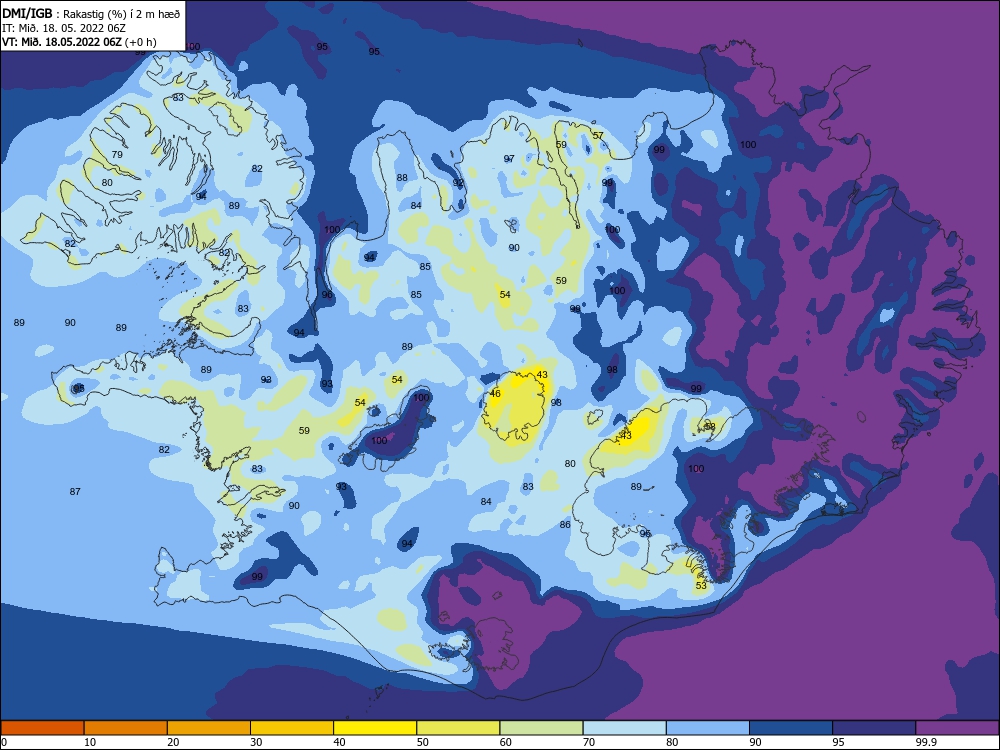Click the 20–30 amber legend swatch
1000x750 pixels.
209,728
